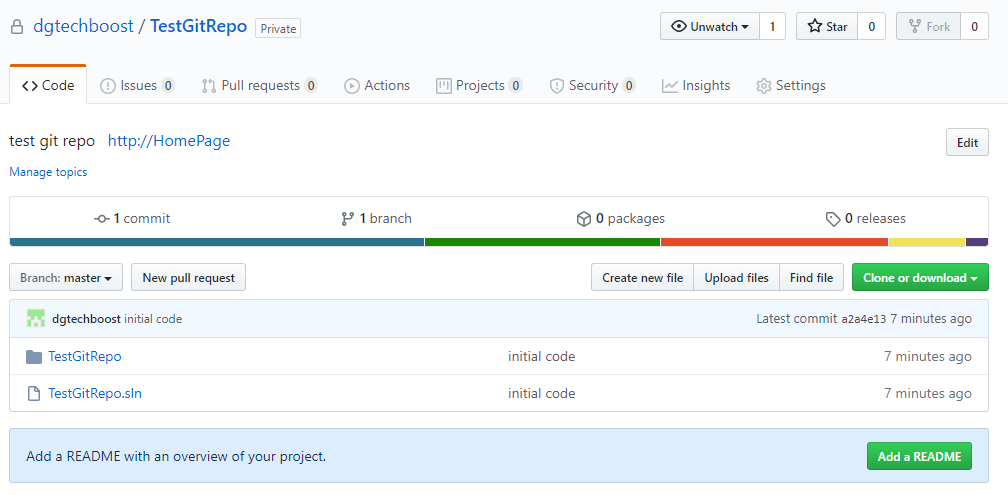The width and height of the screenshot is (1008, 495).
Task: Star the TestGitRepo repository
Action: (826, 27)
